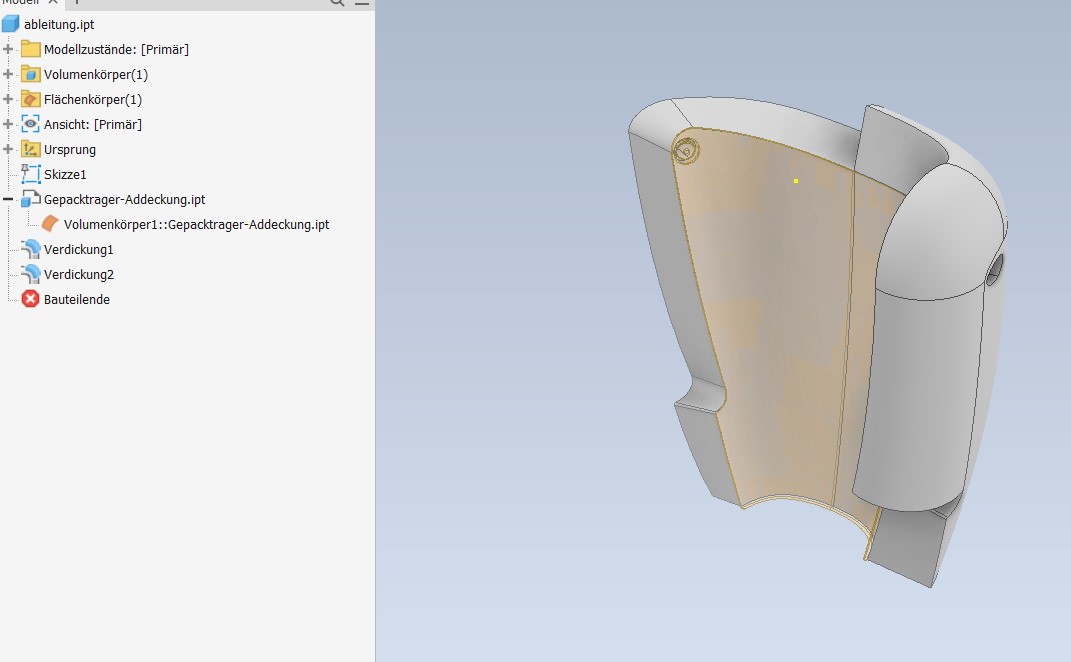
Task: Click the Volumenkörper(1) folder icon
Action: coord(31,74)
